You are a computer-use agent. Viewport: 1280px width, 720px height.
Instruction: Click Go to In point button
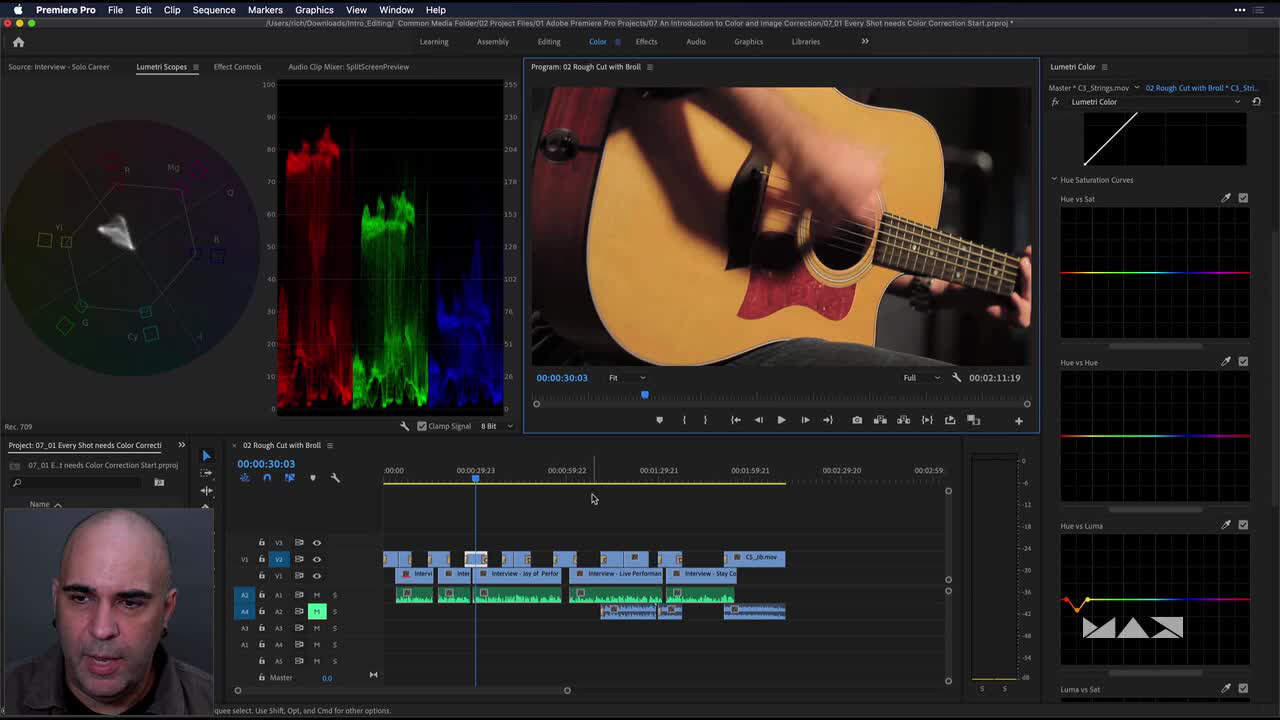pos(735,420)
